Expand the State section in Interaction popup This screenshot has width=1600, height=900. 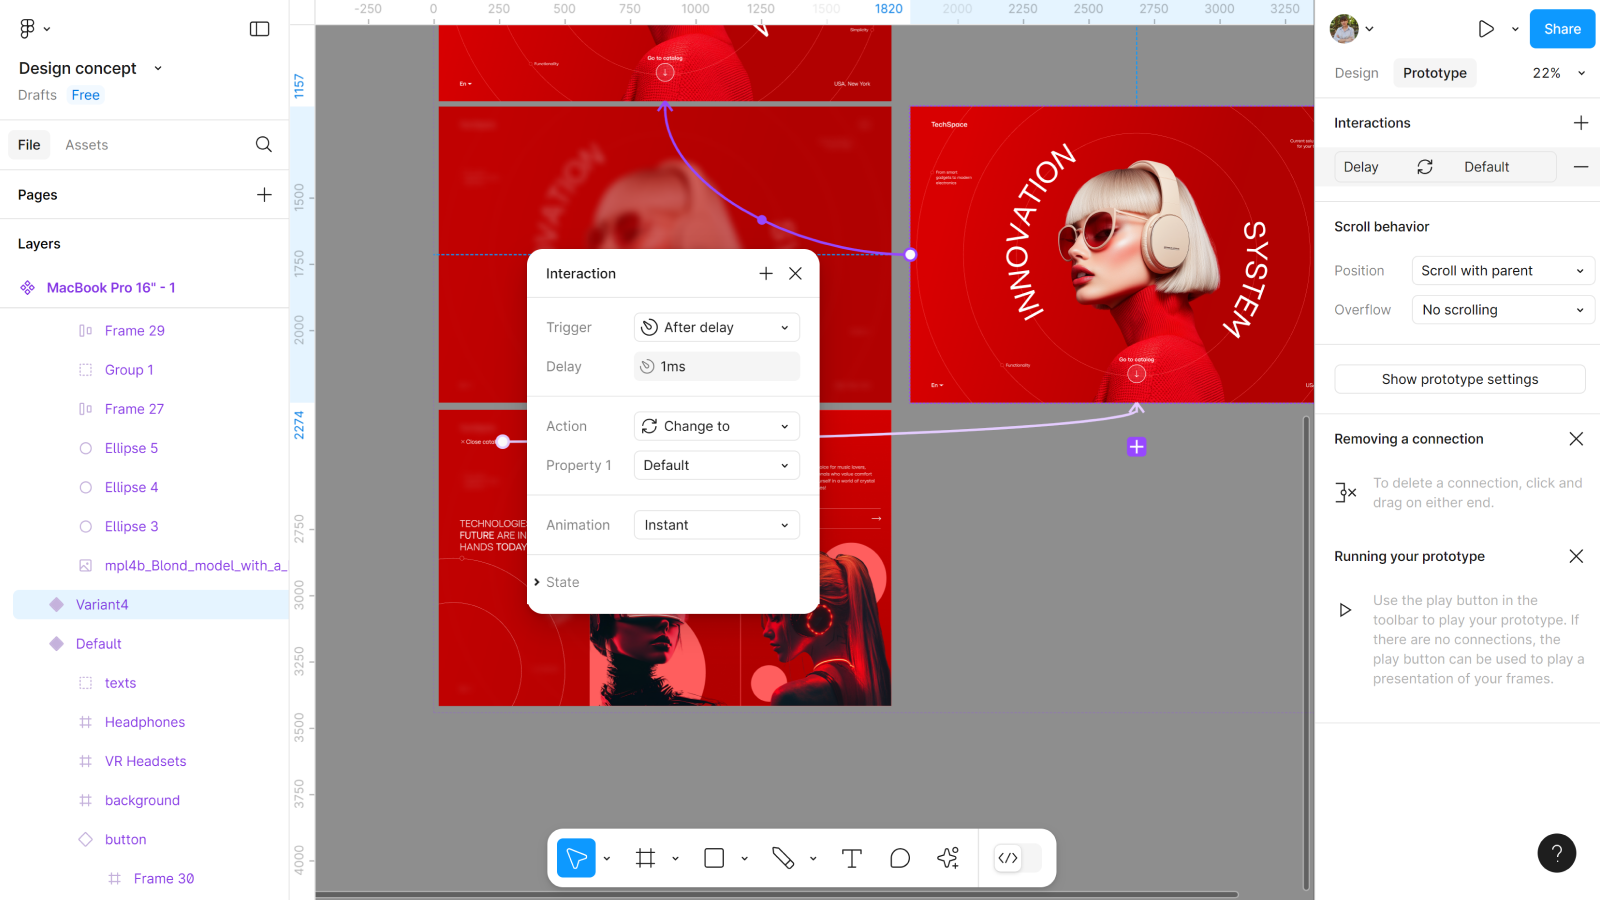pyautogui.click(x=561, y=582)
